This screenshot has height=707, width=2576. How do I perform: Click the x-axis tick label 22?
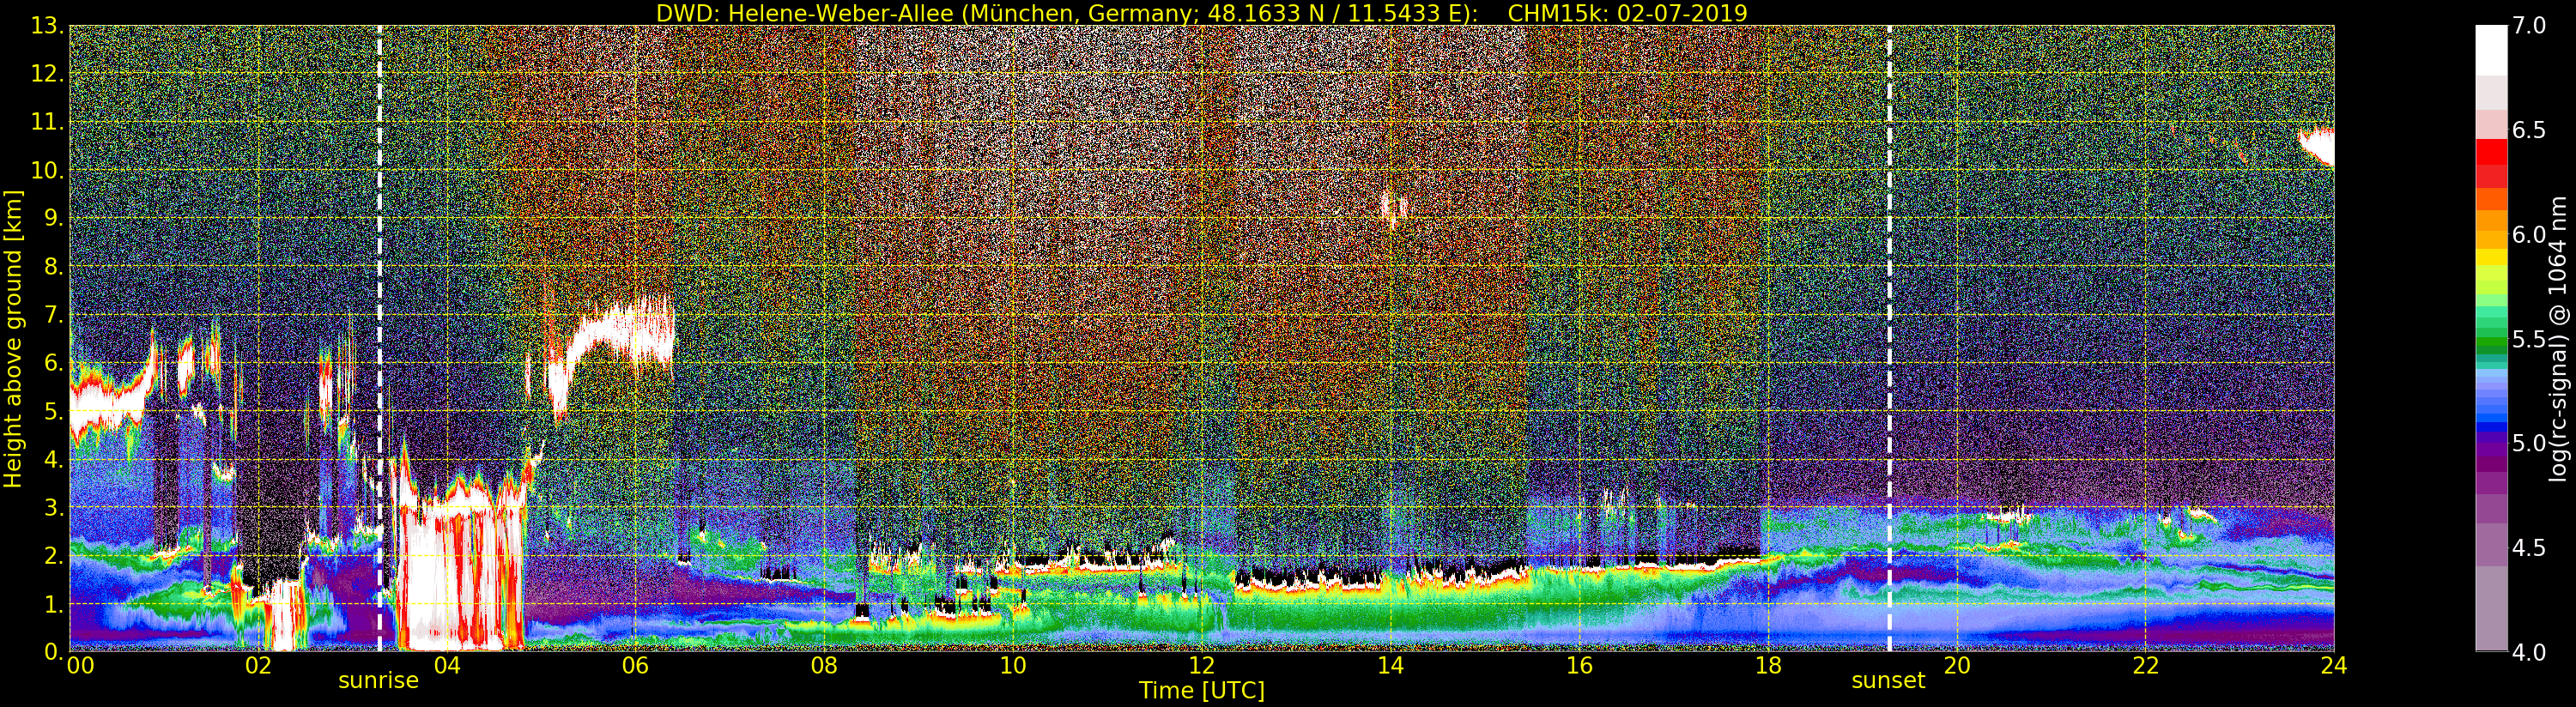tap(2145, 666)
